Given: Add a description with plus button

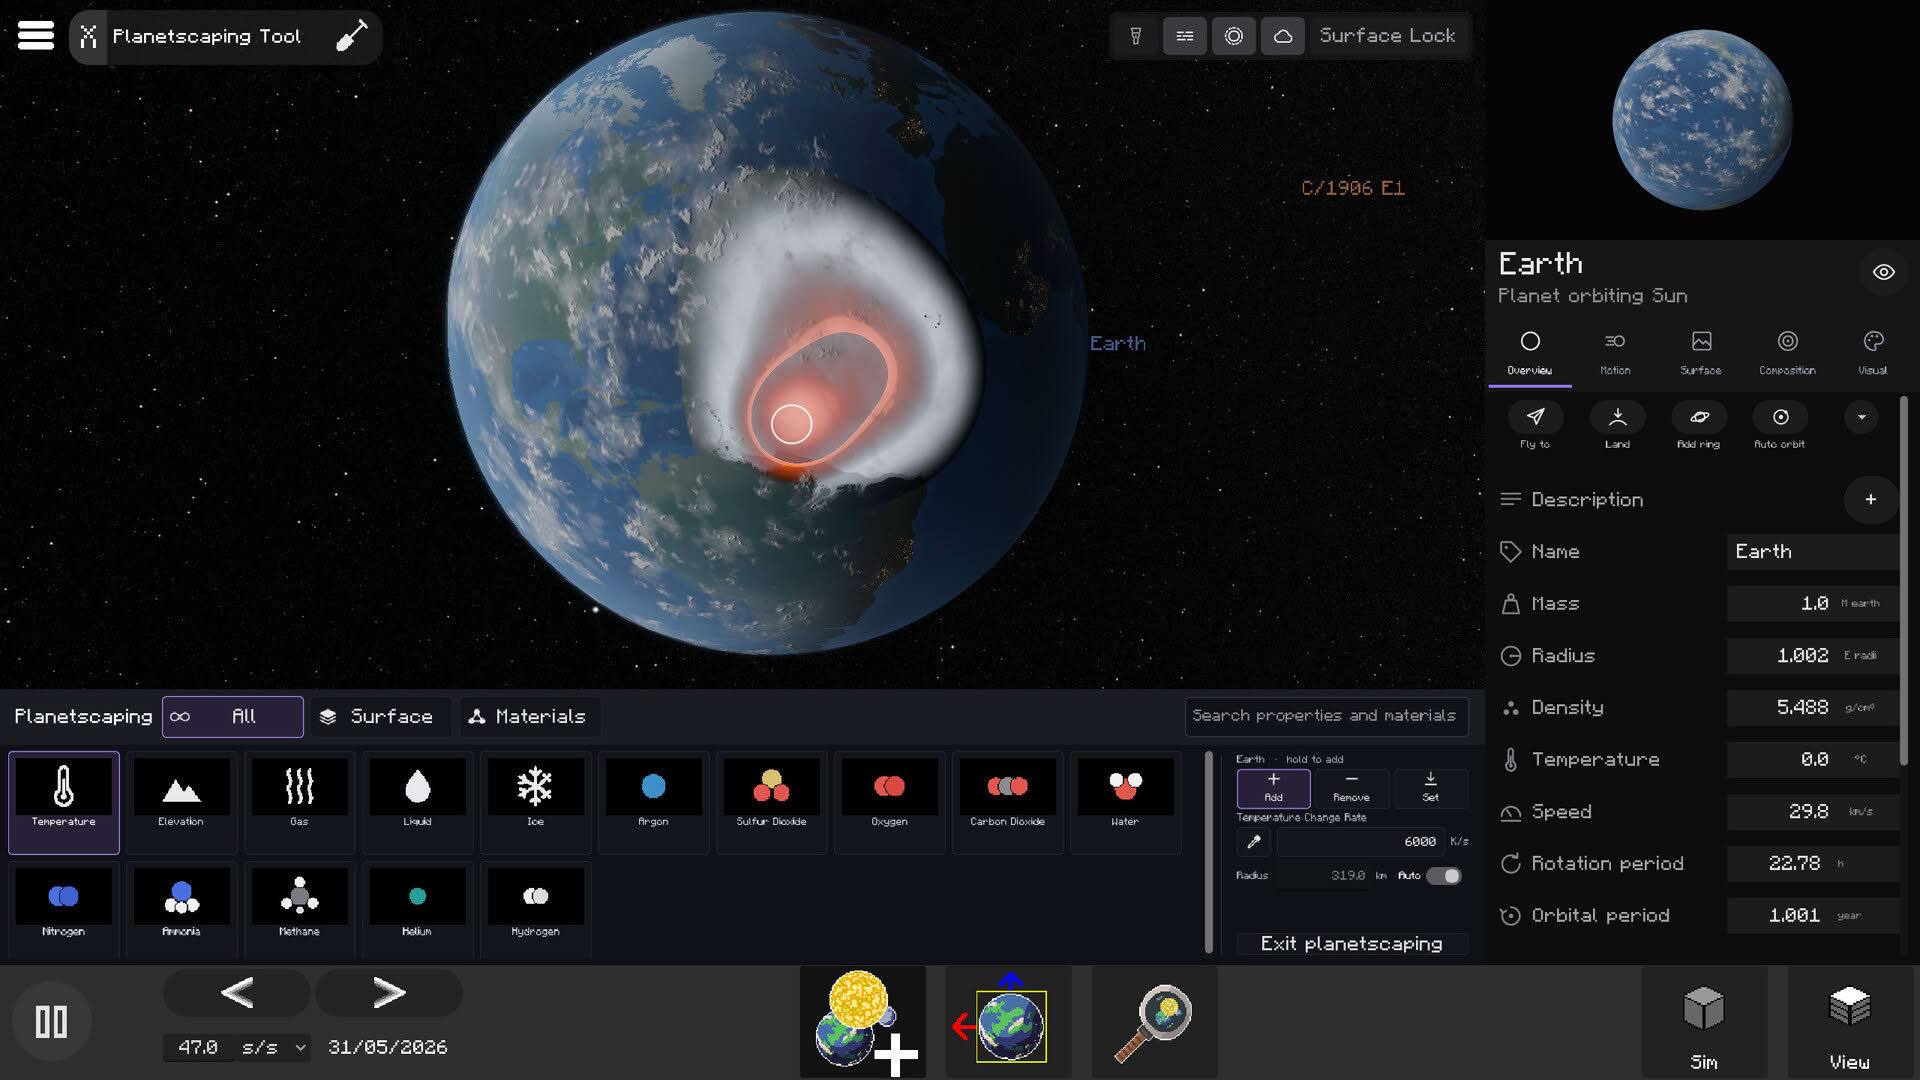Looking at the screenshot, I should tap(1870, 499).
